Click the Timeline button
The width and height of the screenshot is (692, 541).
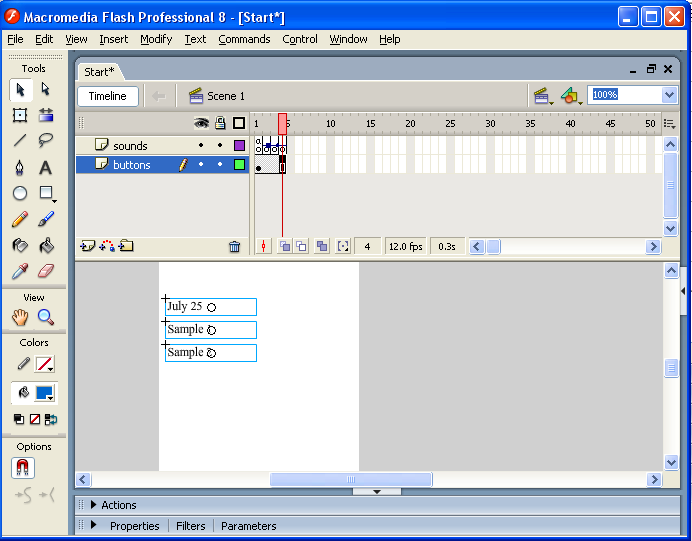click(x=107, y=96)
